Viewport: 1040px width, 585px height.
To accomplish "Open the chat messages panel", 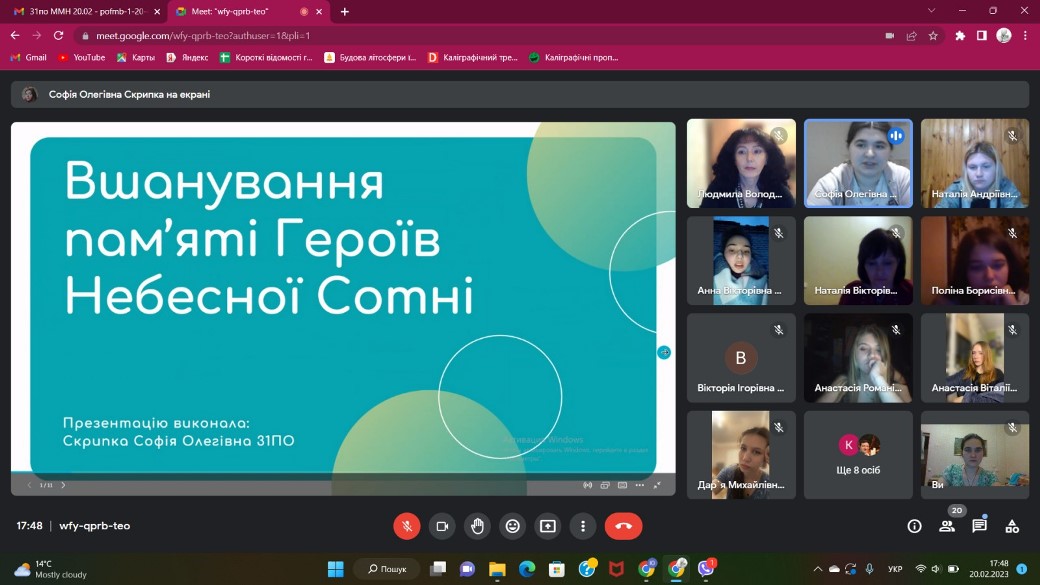I will pyautogui.click(x=979, y=526).
